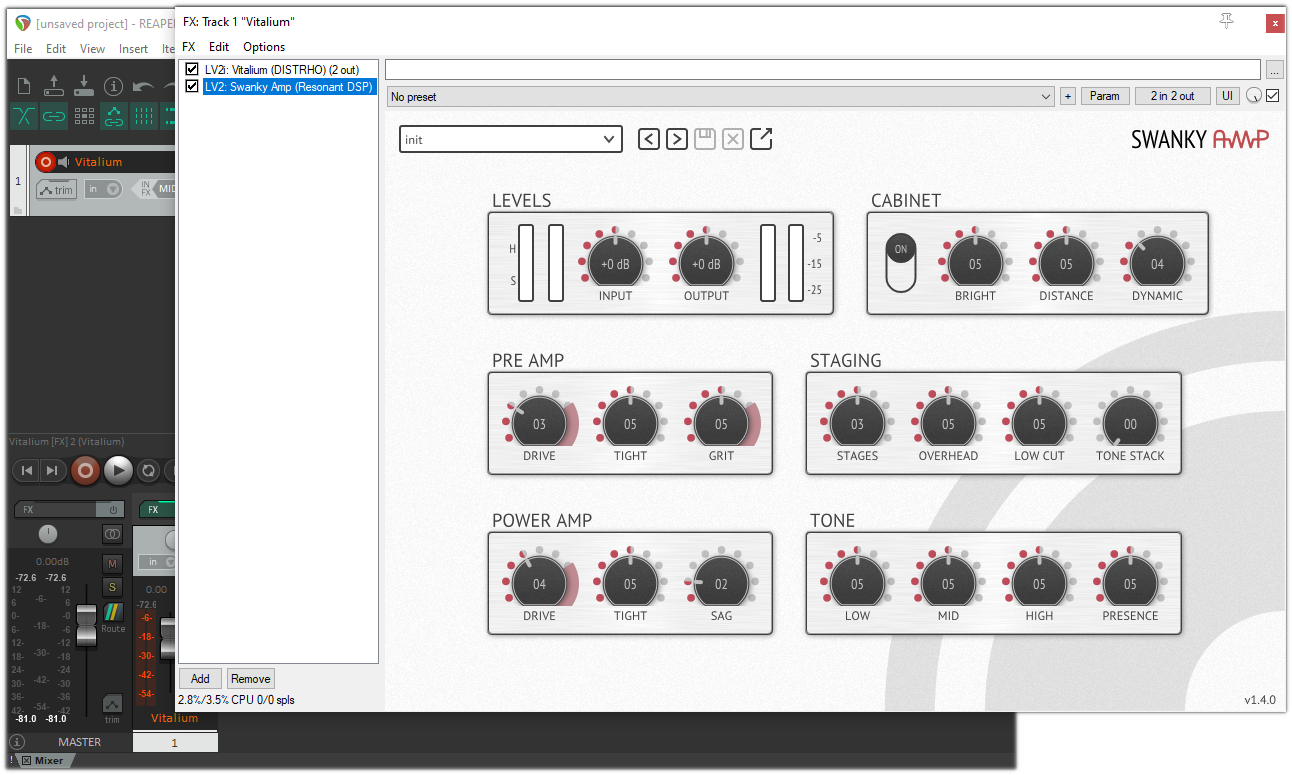Click the Param button

pos(1105,96)
